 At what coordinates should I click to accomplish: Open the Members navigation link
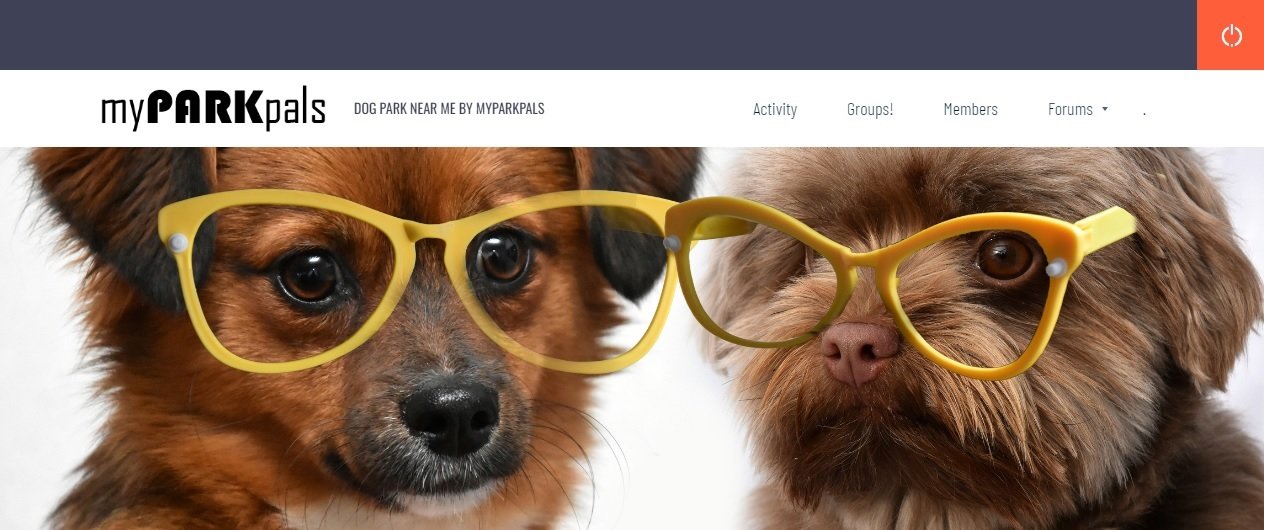pos(970,109)
